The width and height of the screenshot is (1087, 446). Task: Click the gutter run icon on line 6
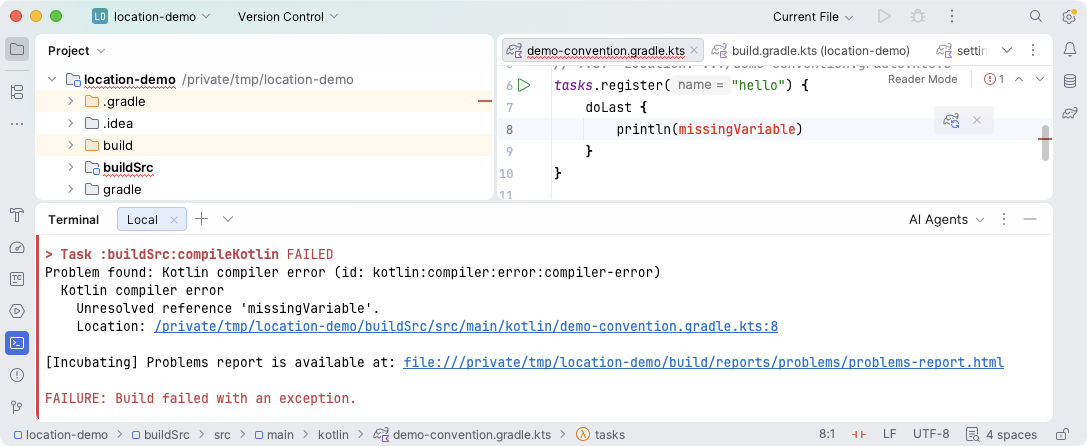coord(525,85)
